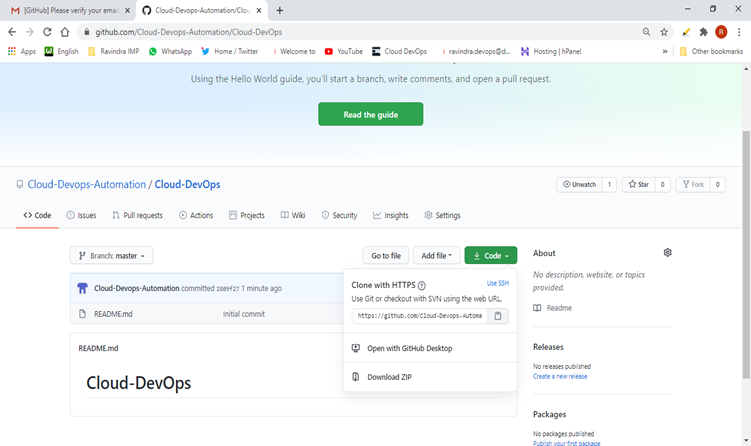Click Create a new release link

click(560, 377)
